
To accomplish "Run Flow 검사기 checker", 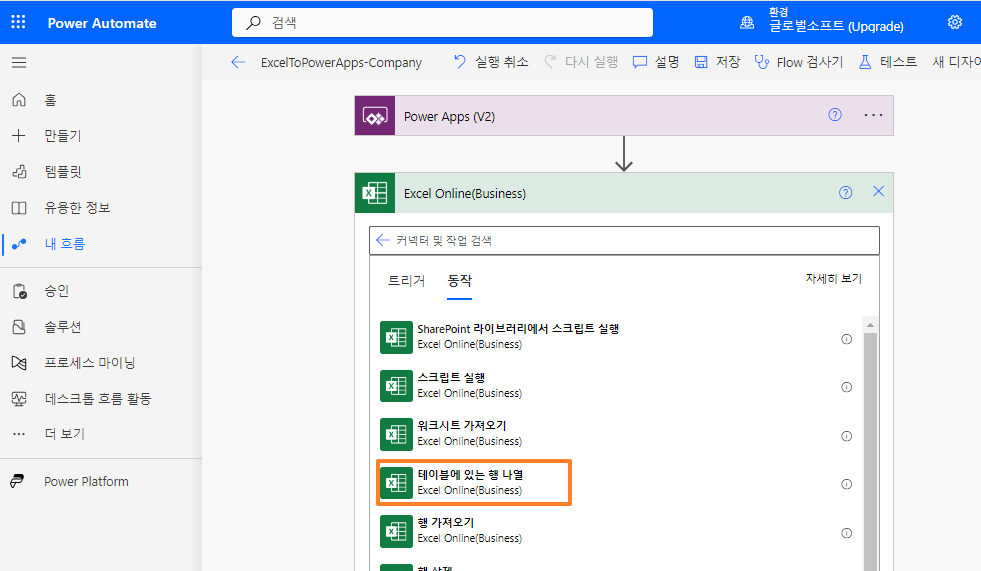I will pos(799,62).
